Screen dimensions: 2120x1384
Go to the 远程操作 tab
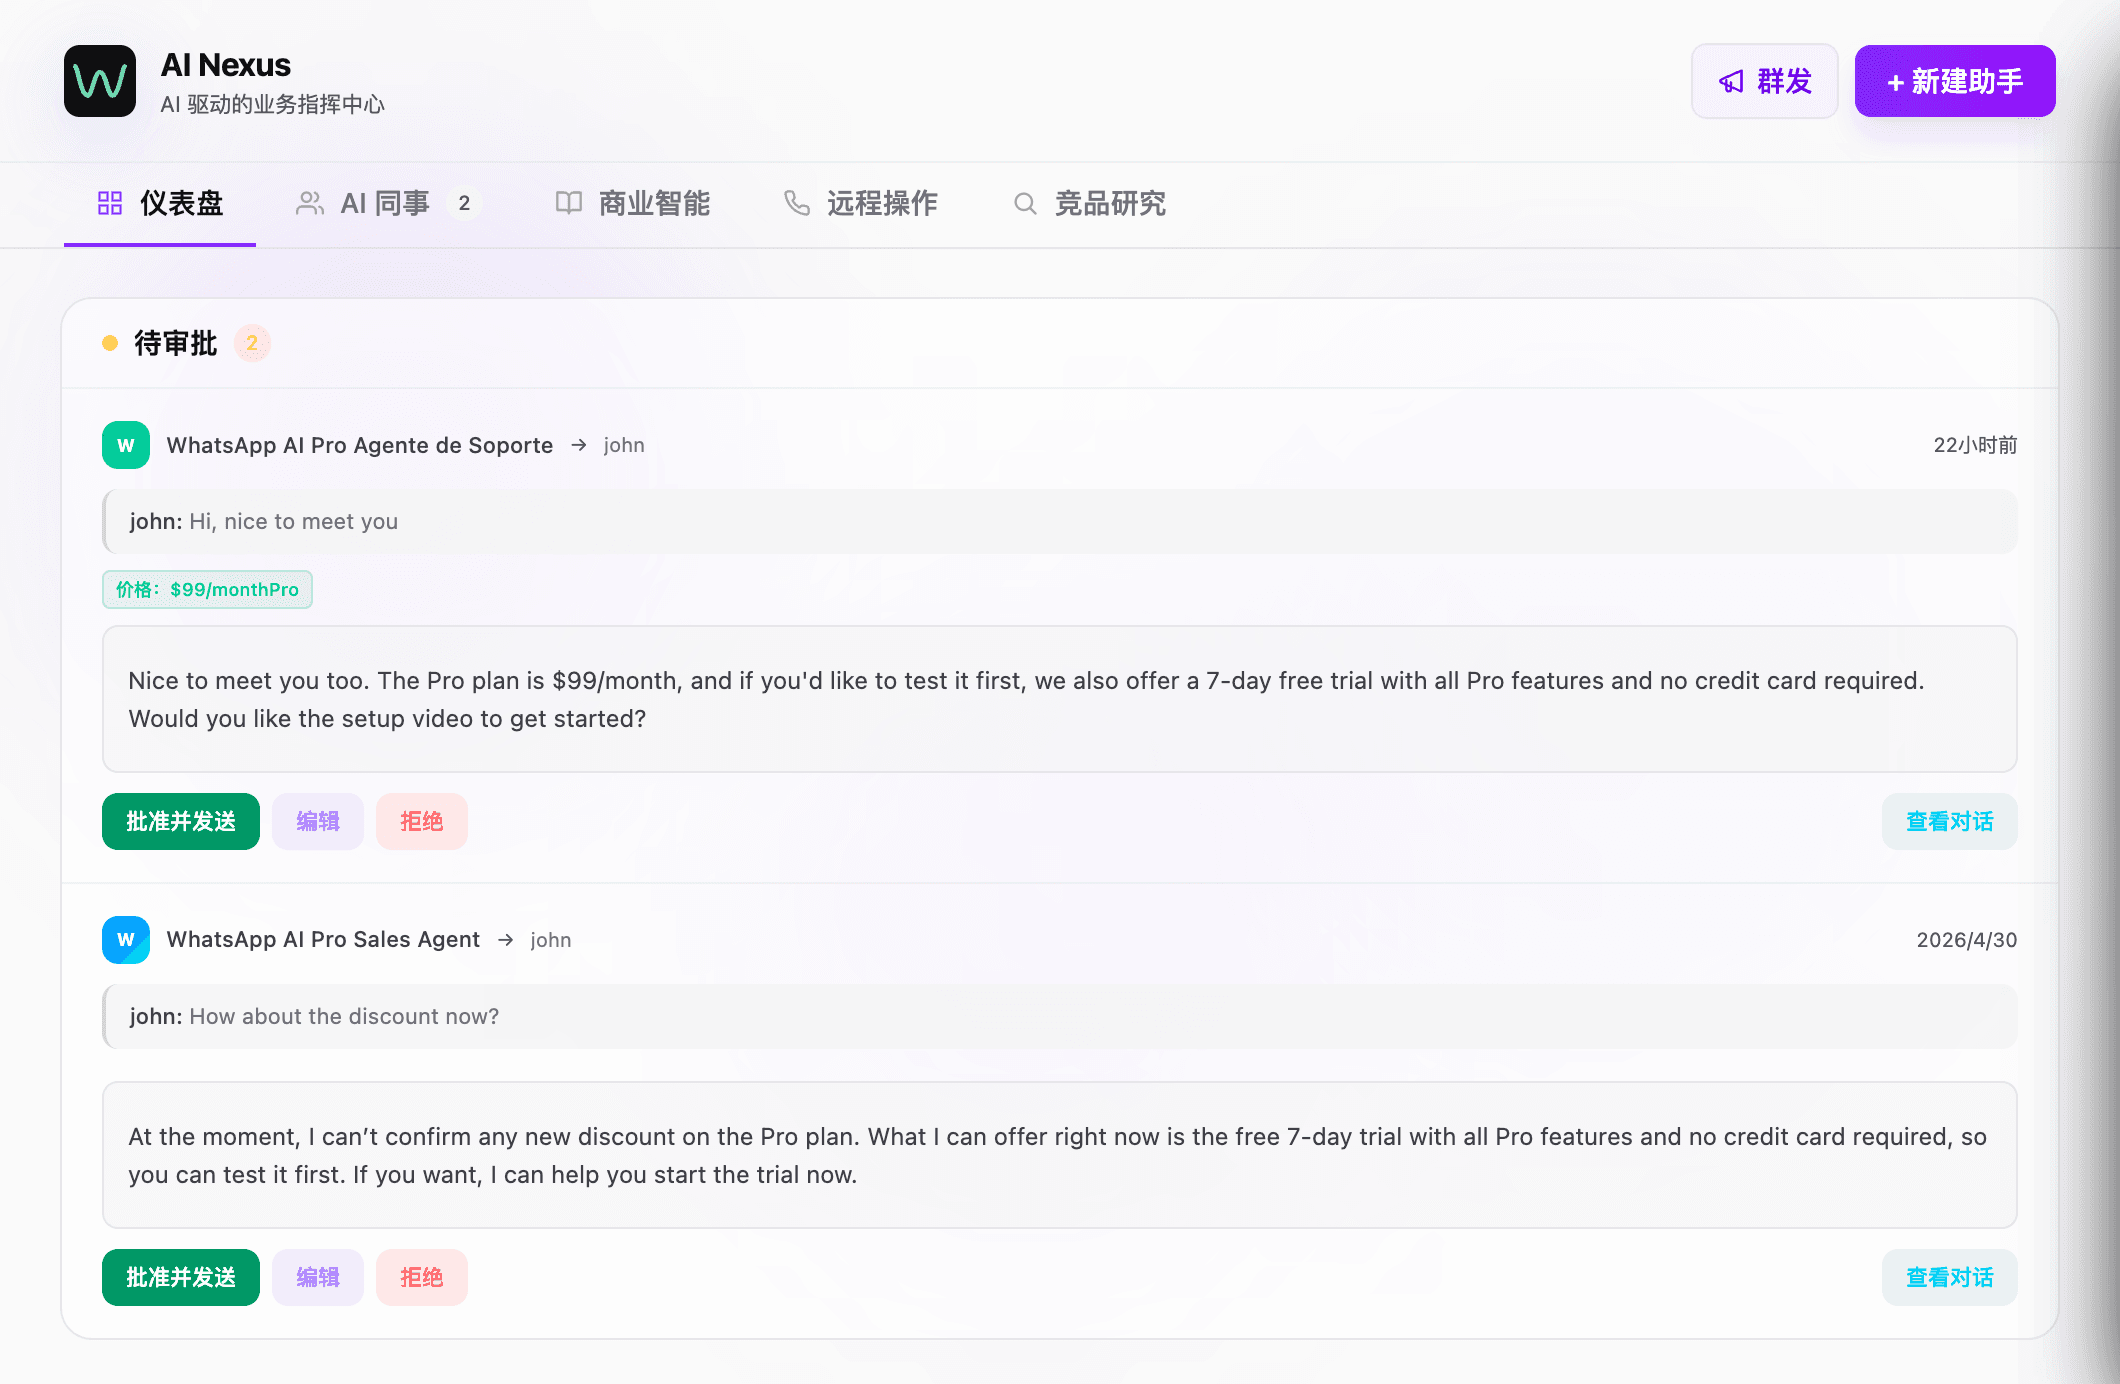860,204
